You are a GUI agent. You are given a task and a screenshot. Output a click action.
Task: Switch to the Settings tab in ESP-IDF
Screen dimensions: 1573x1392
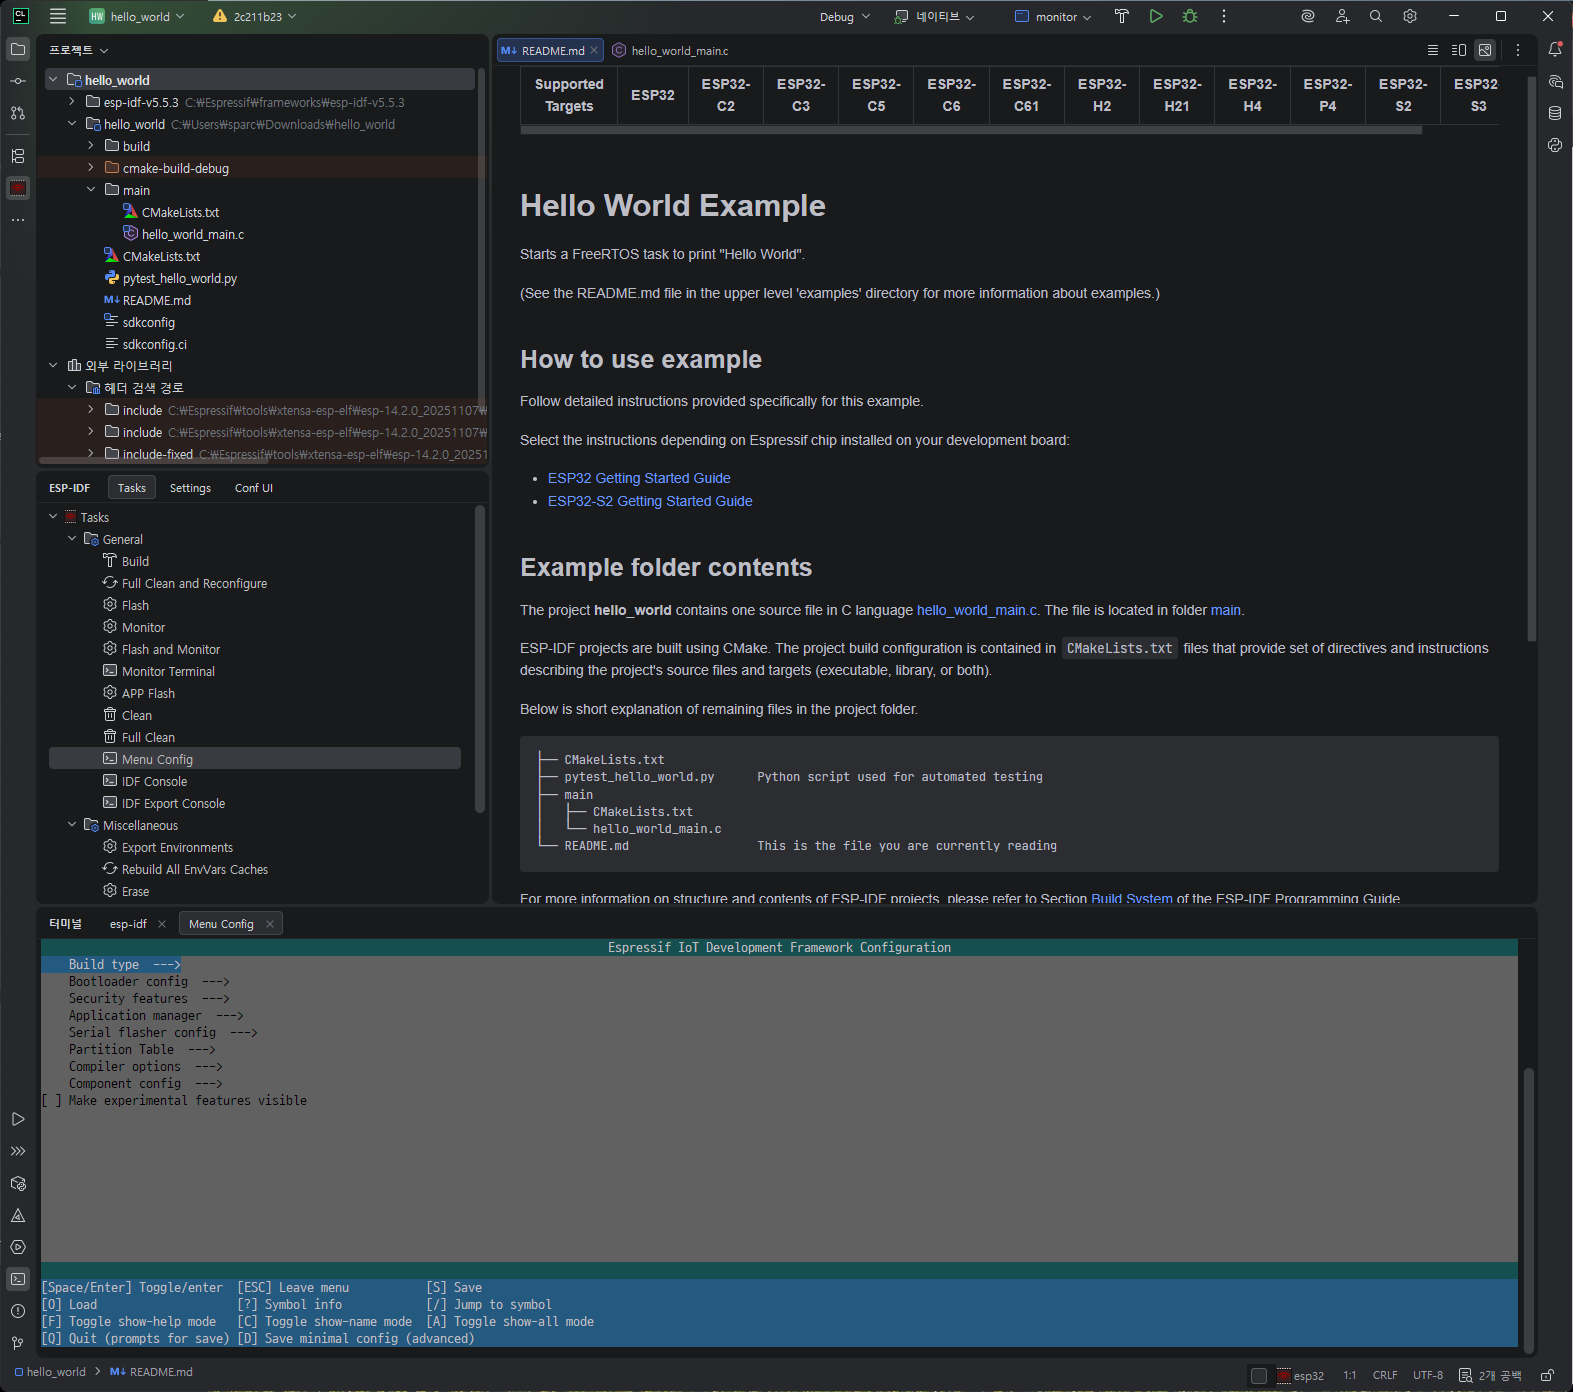click(x=190, y=488)
